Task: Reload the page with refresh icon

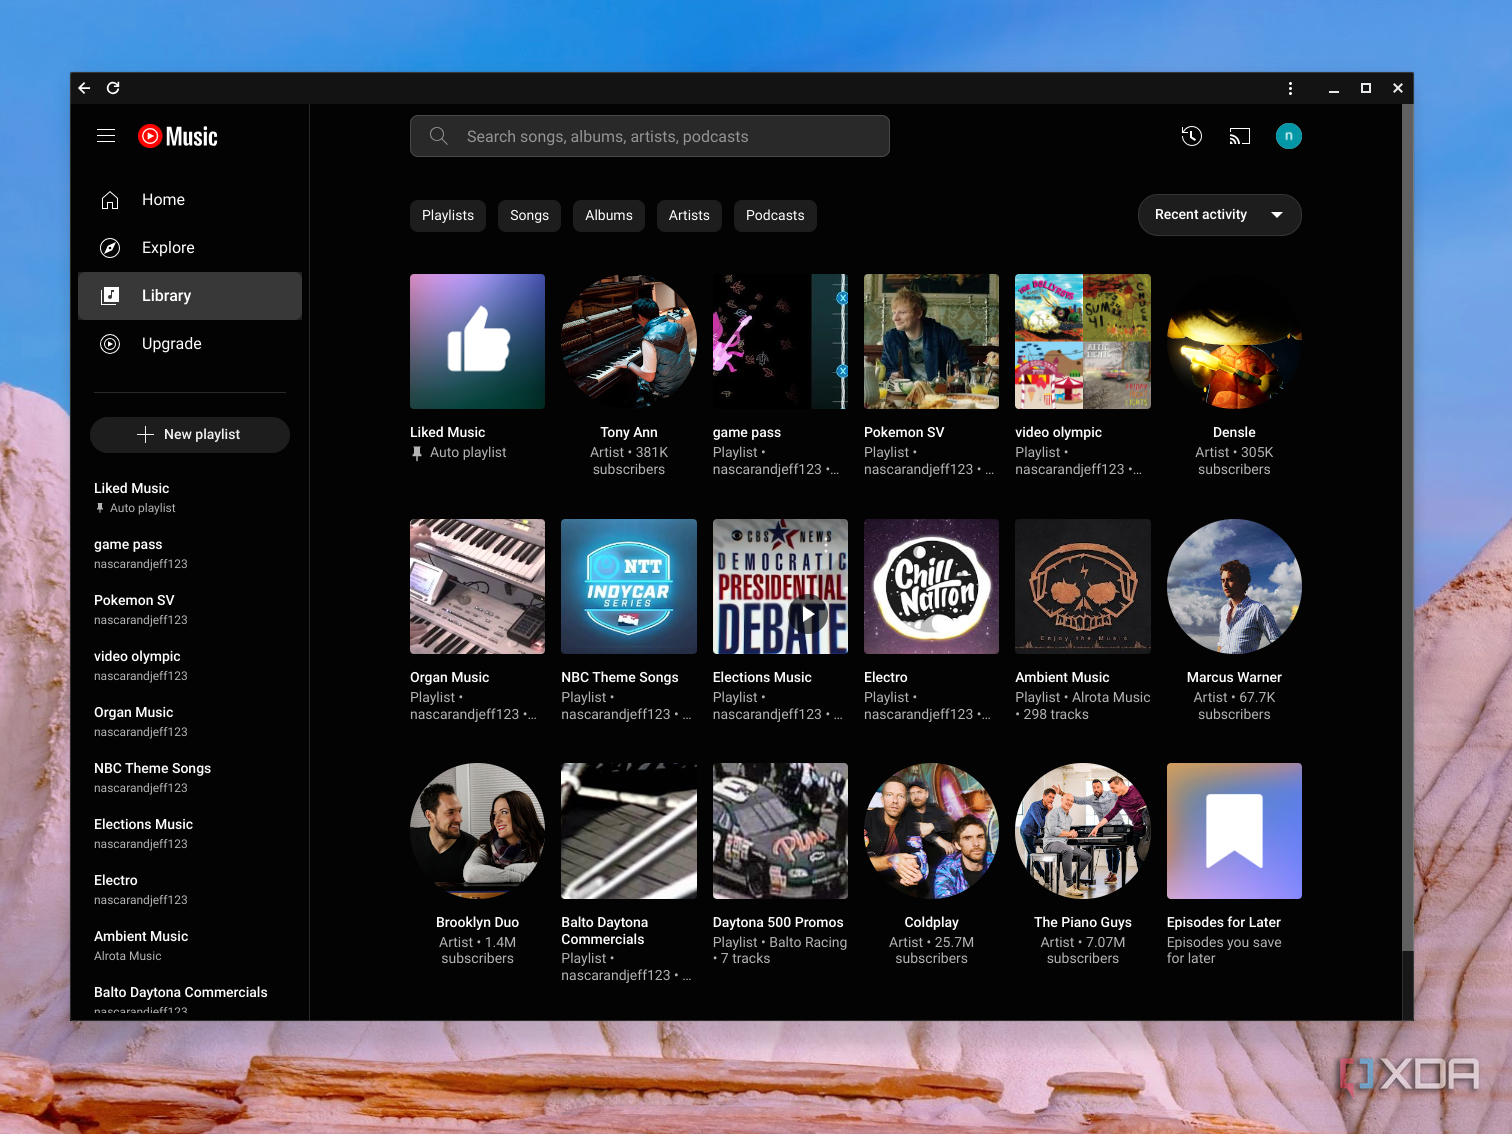Action: click(113, 88)
